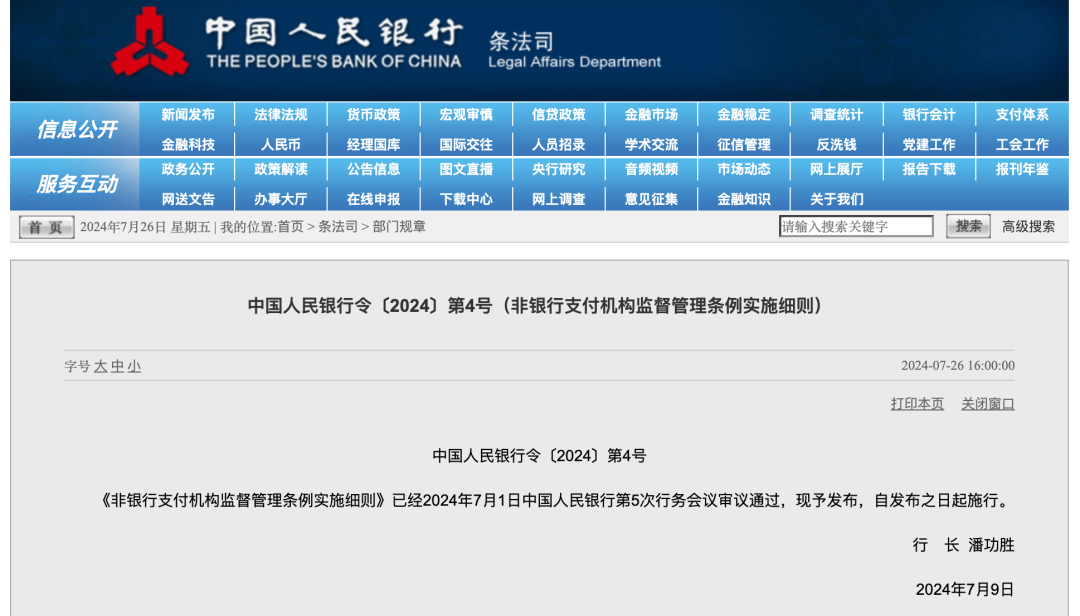This screenshot has height=616, width=1080.
Task: Open 网送文告 link
Action: tap(188, 200)
